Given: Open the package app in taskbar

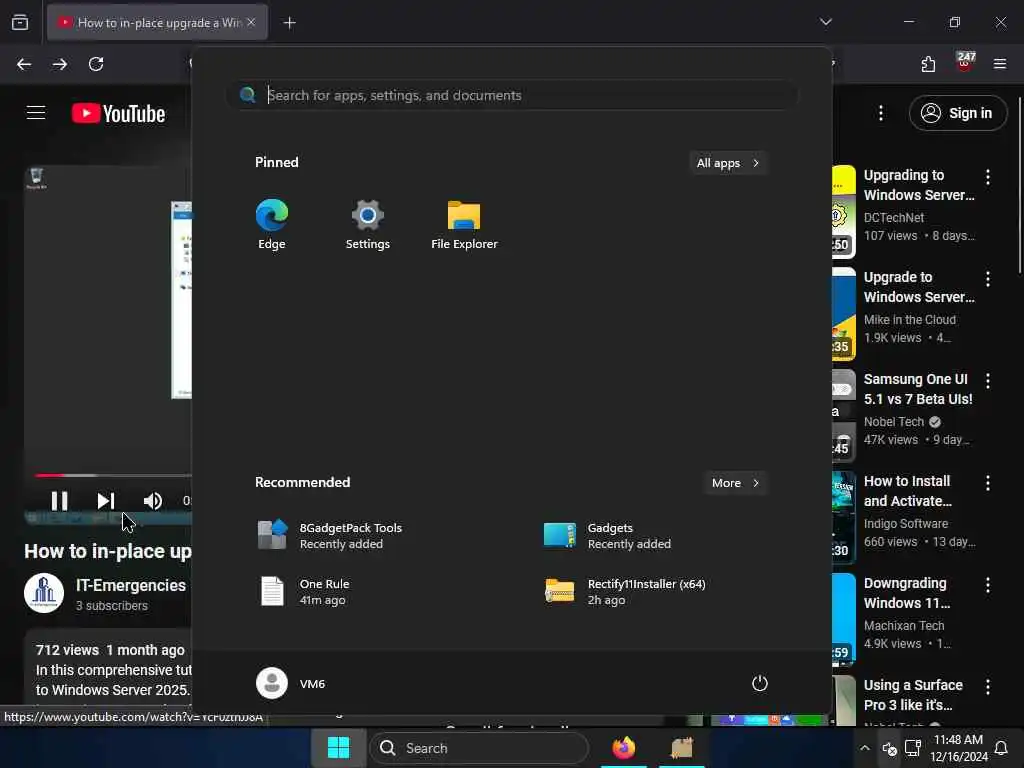Looking at the screenshot, I should pyautogui.click(x=681, y=748).
